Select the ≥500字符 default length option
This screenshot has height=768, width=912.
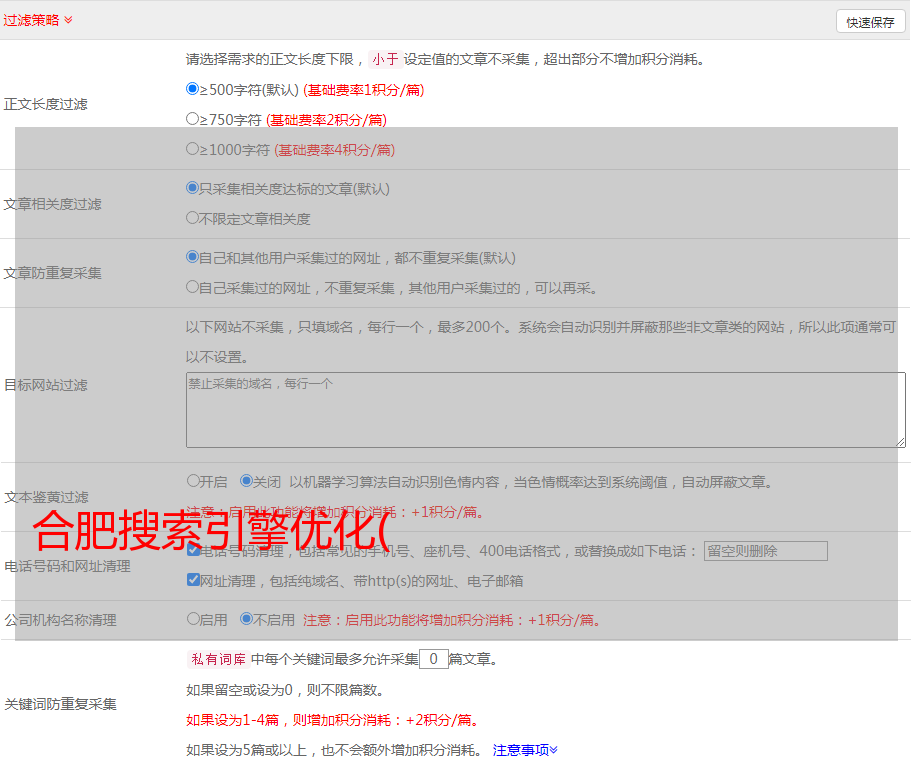coord(193,89)
